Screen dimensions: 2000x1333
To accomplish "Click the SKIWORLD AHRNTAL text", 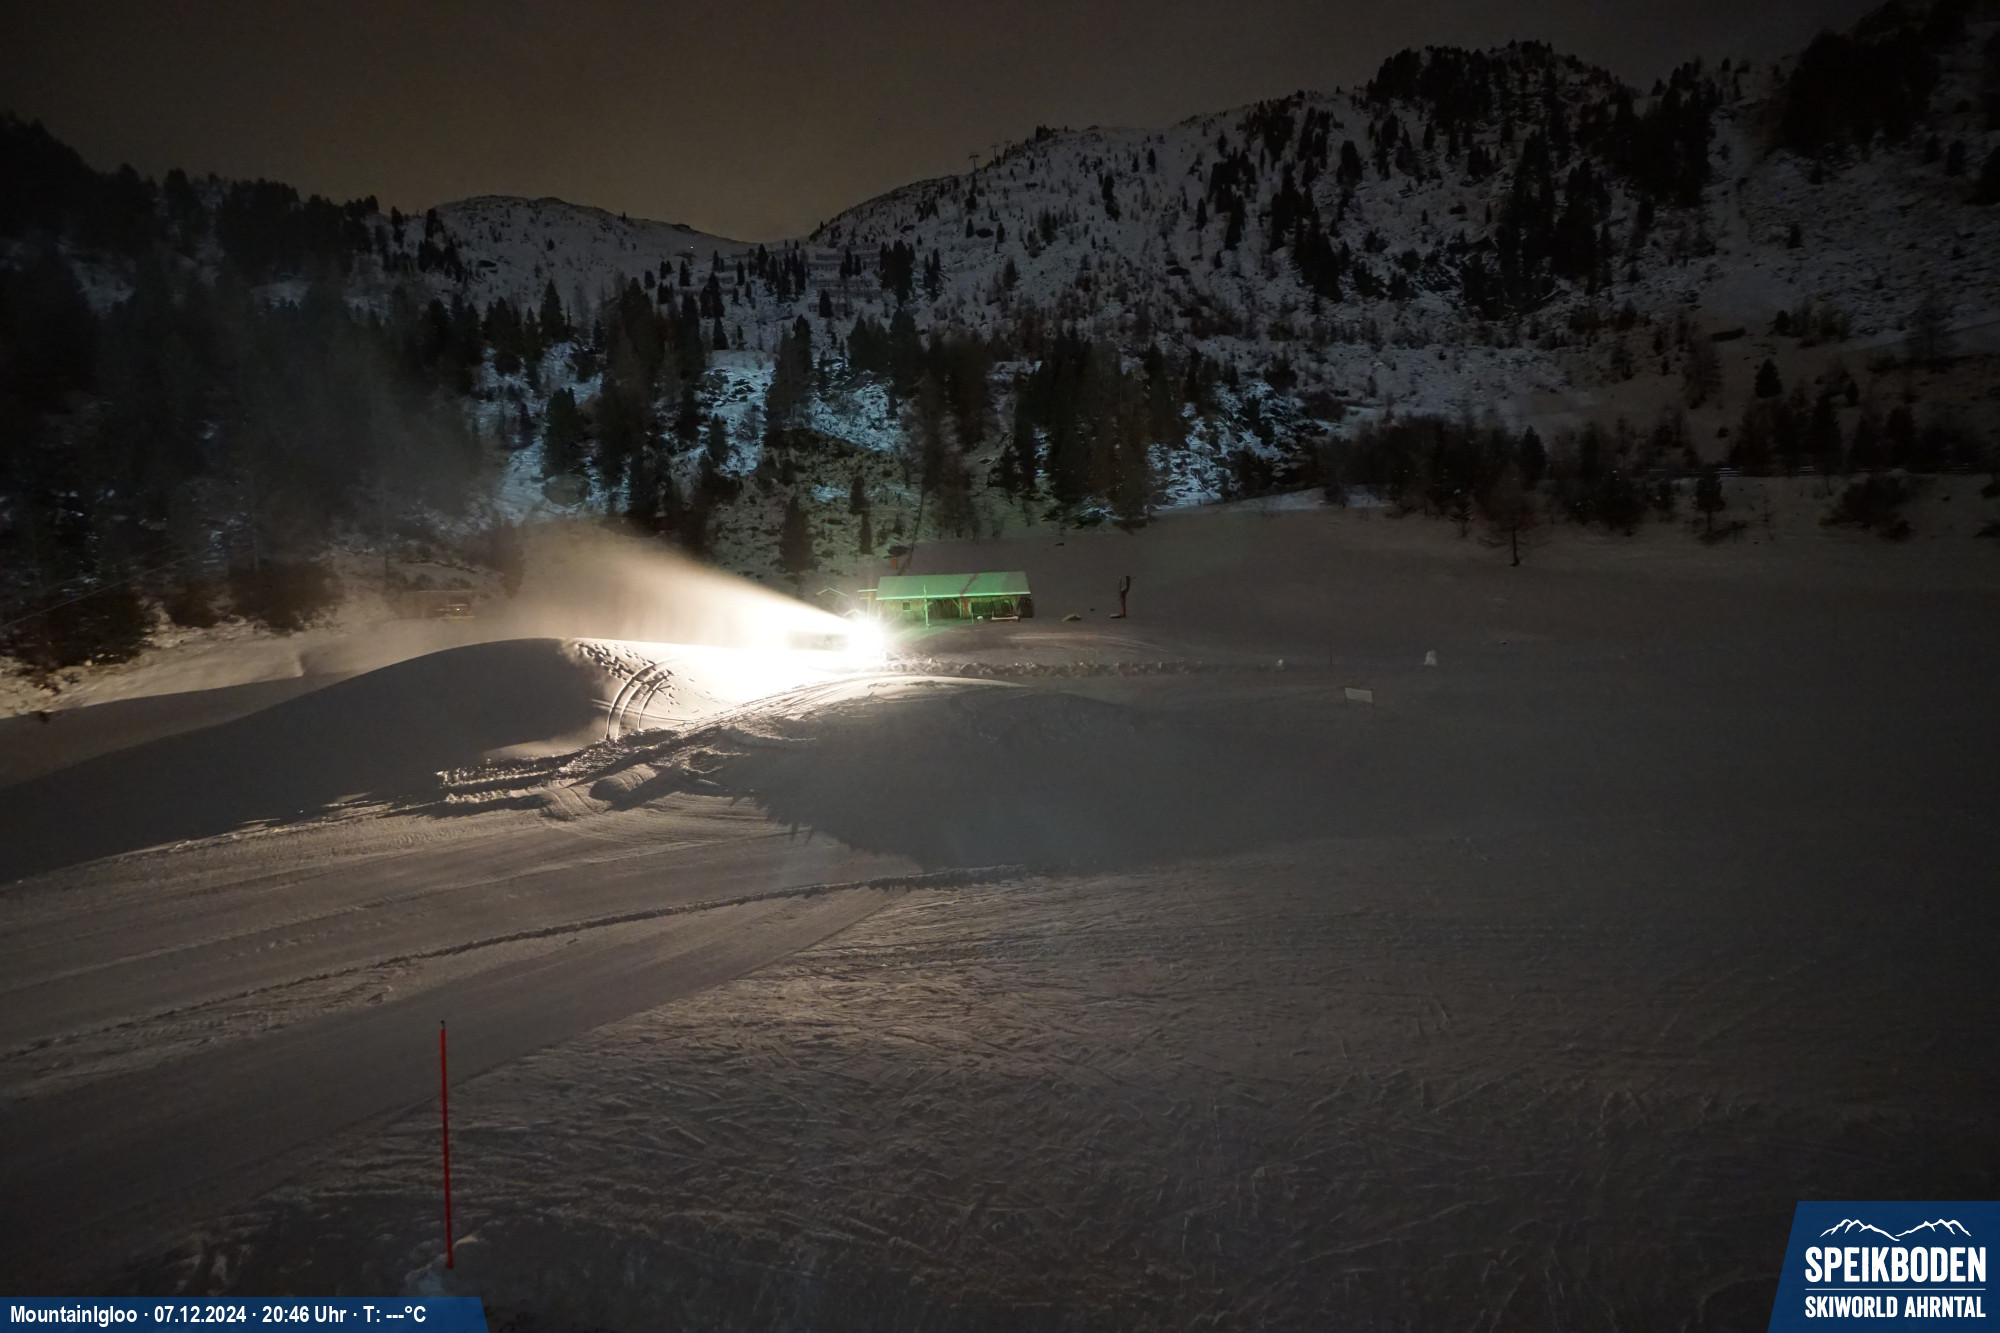I will (x=1894, y=1306).
